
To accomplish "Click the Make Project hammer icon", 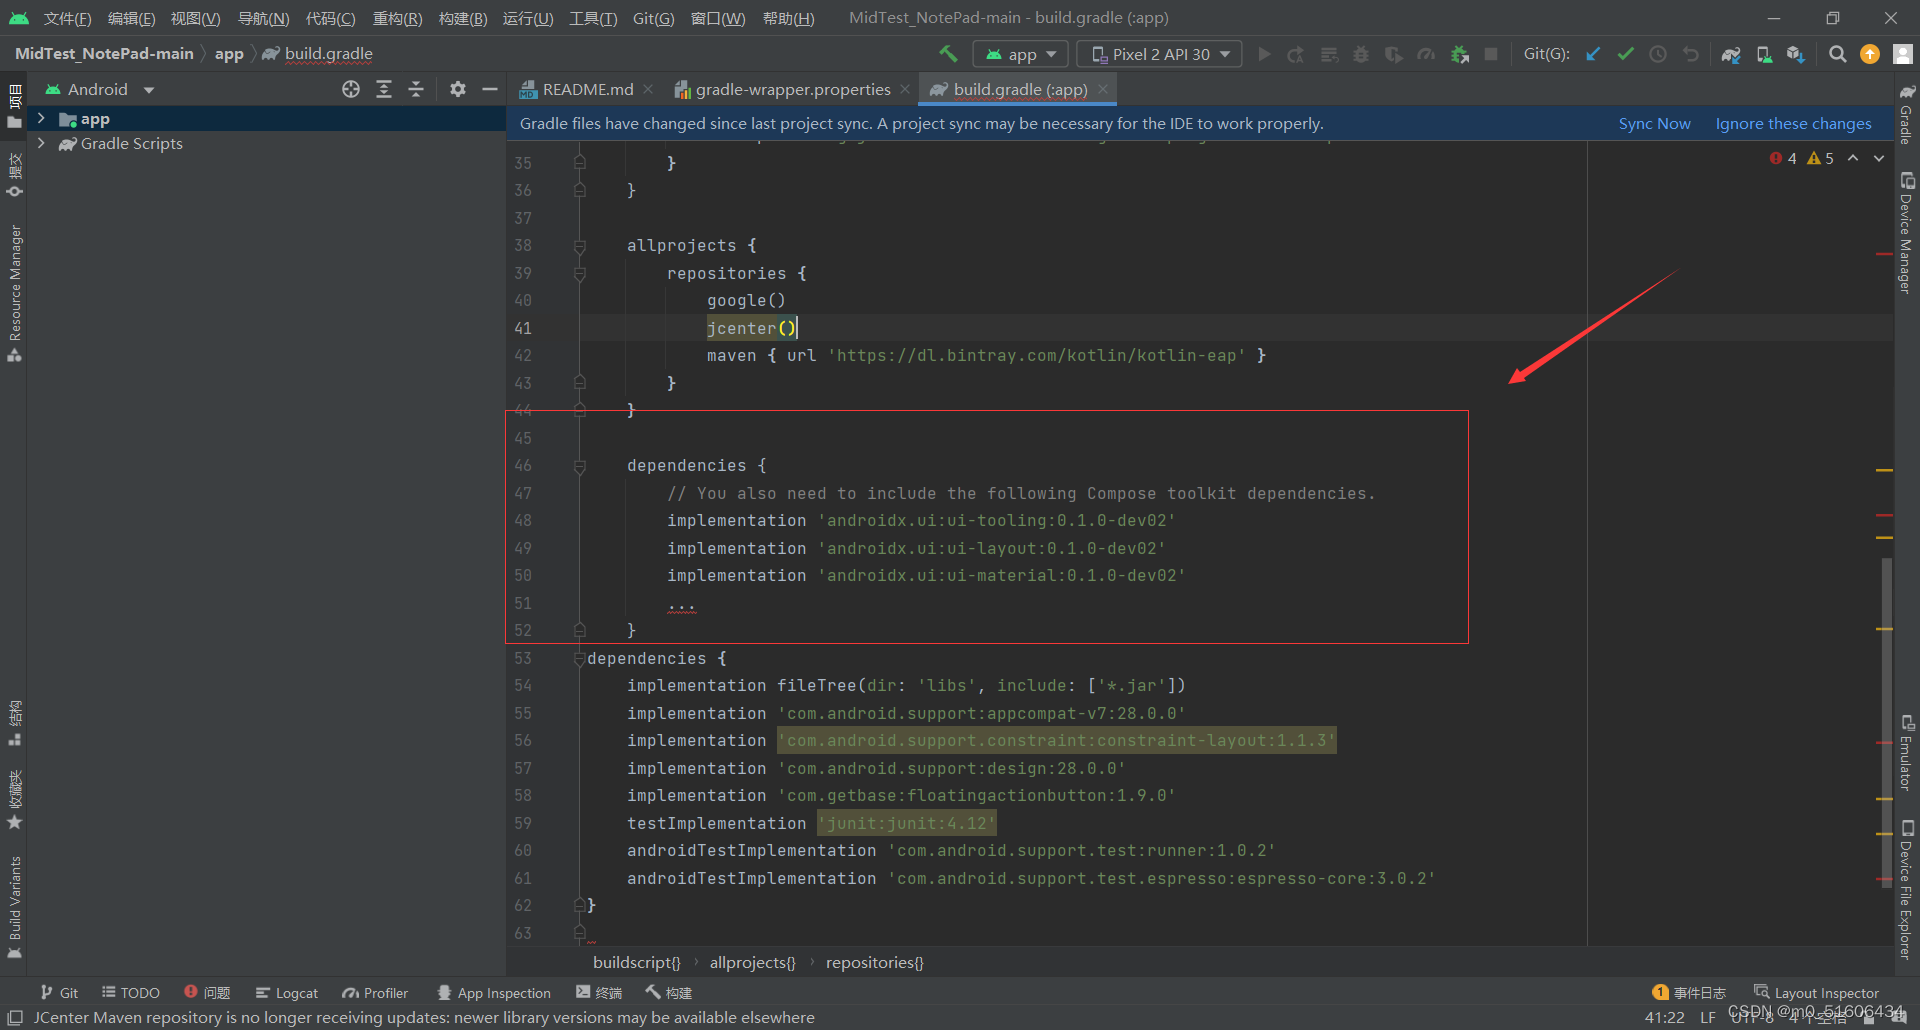I will coord(948,54).
